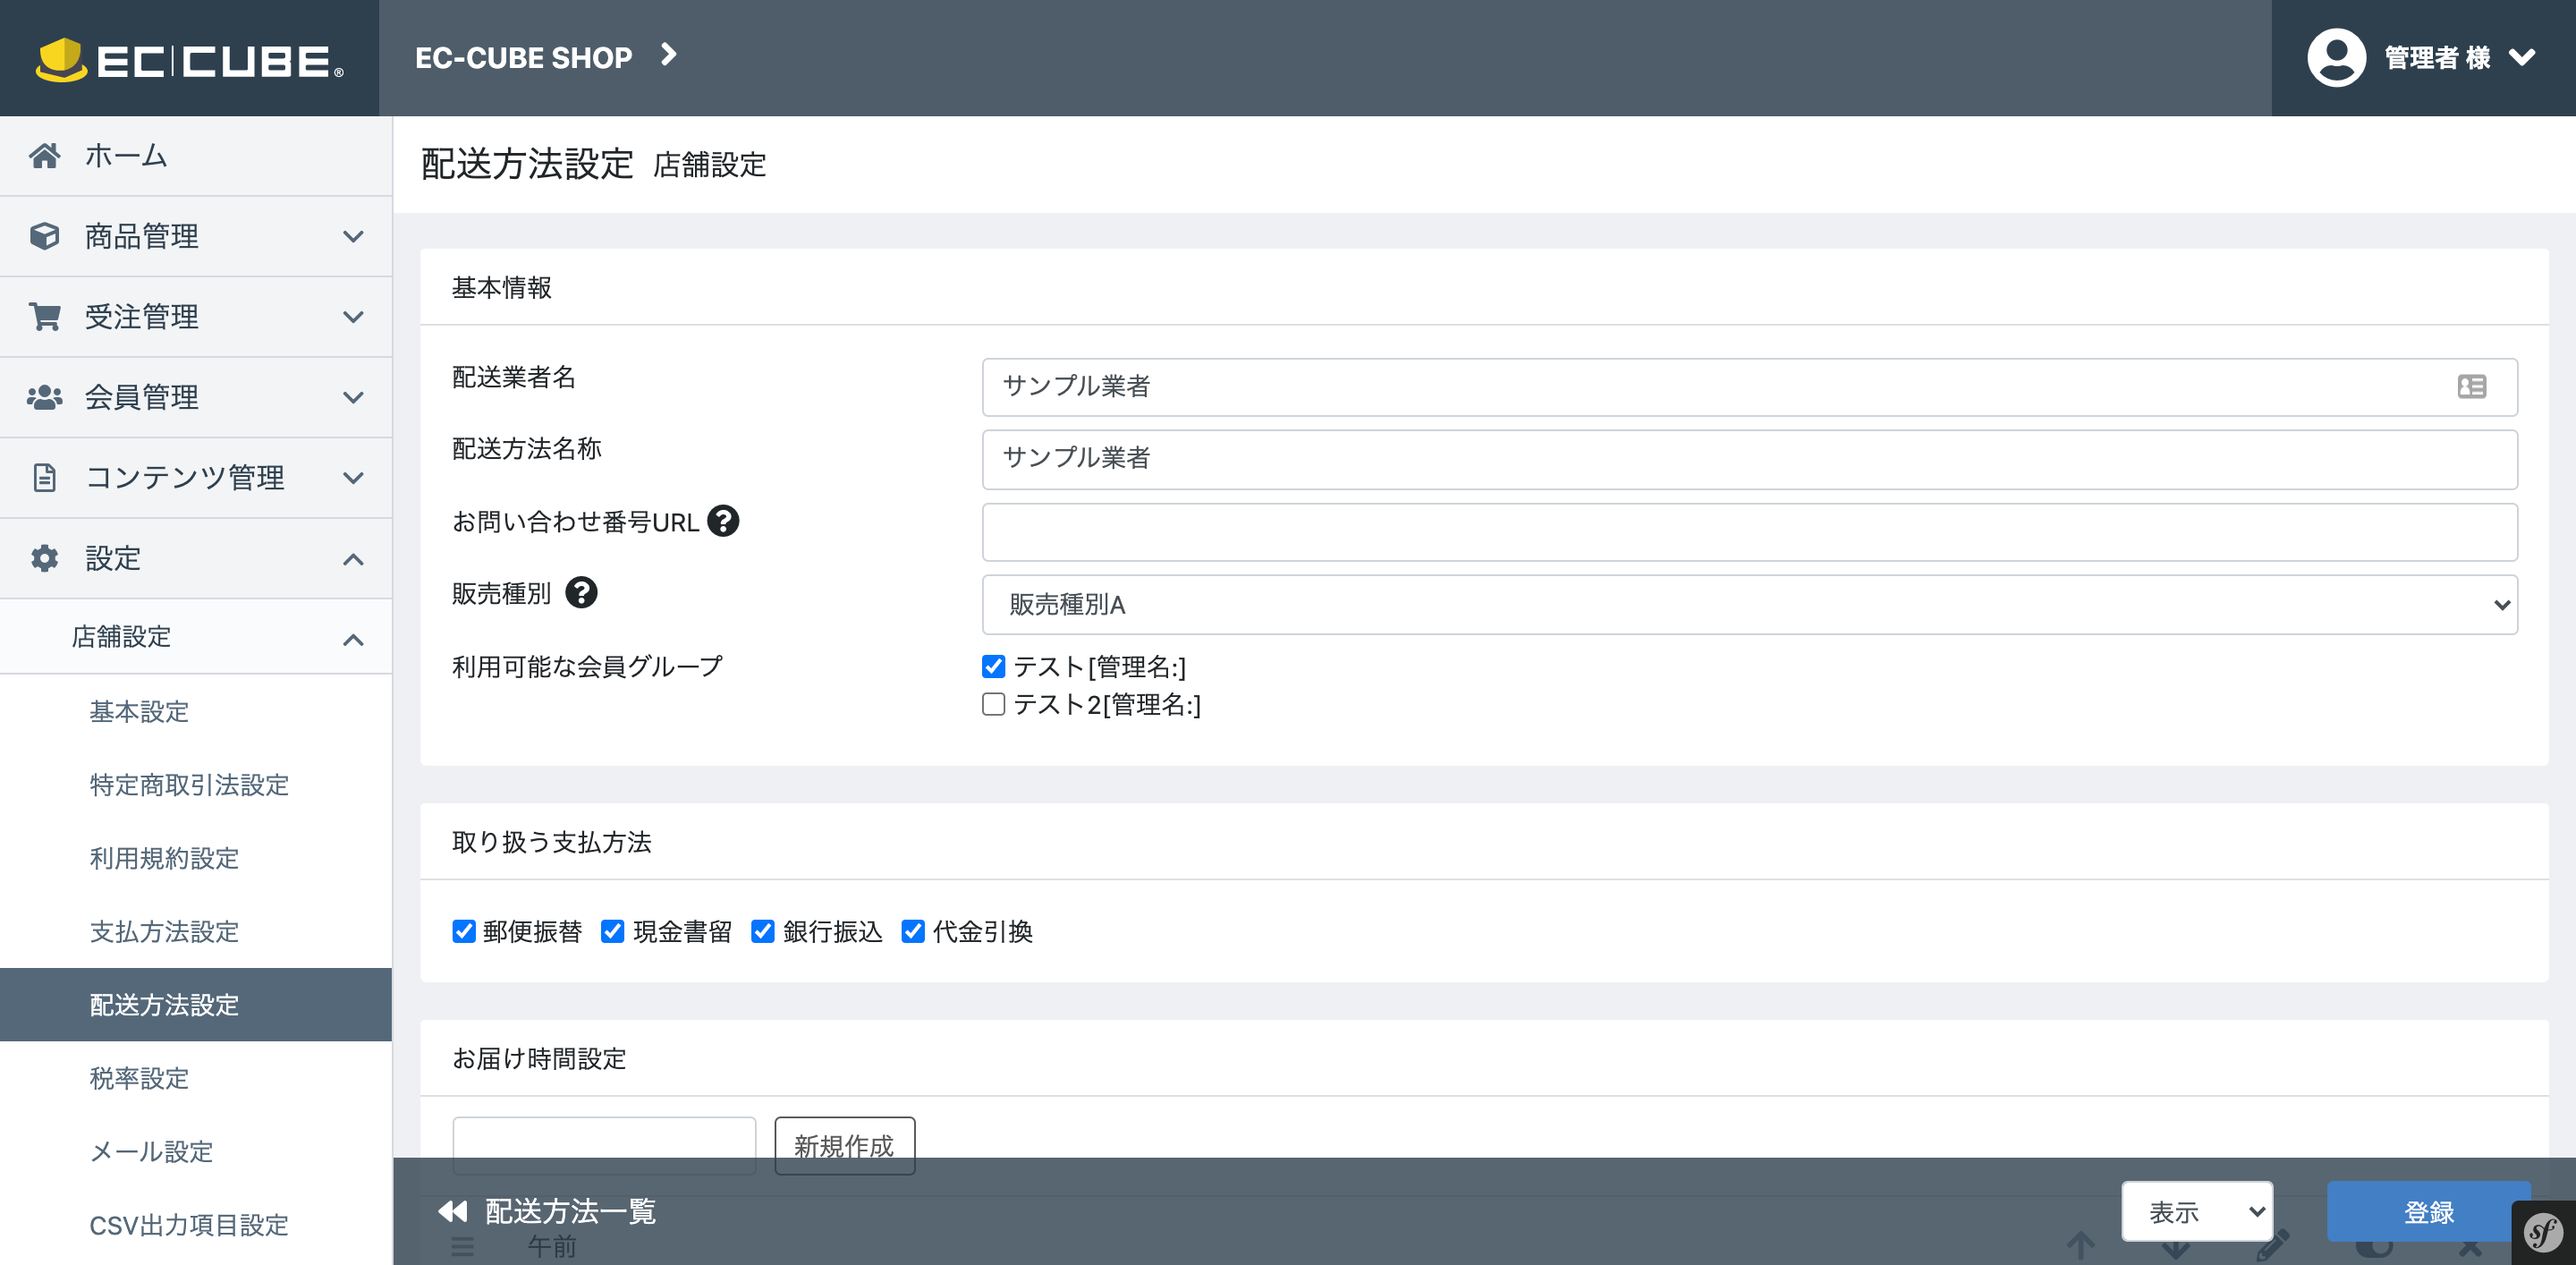Click the EC-CUBE logo
The width and height of the screenshot is (2576, 1265).
[189, 59]
